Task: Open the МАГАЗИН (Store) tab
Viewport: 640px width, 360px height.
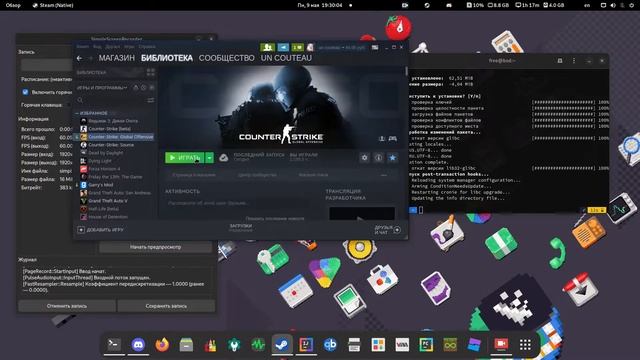Action: tap(116, 58)
